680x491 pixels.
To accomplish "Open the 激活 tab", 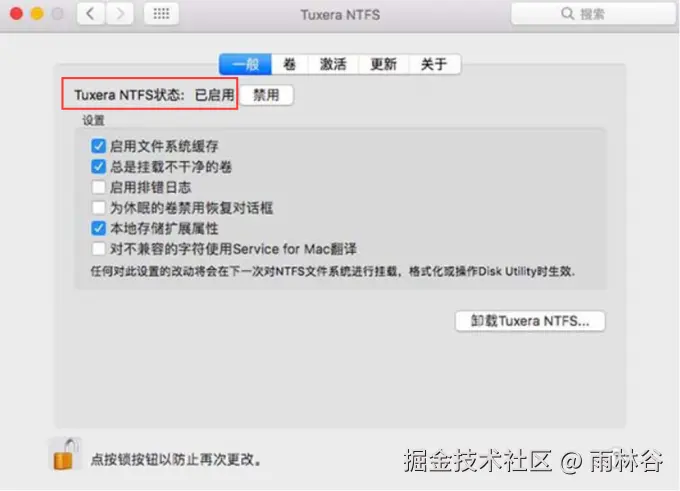I will [333, 64].
